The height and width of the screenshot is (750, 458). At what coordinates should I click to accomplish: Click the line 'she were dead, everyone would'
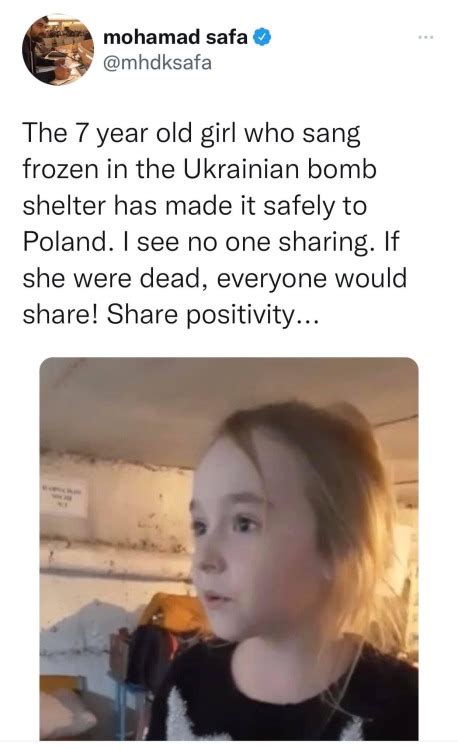tap(215, 278)
